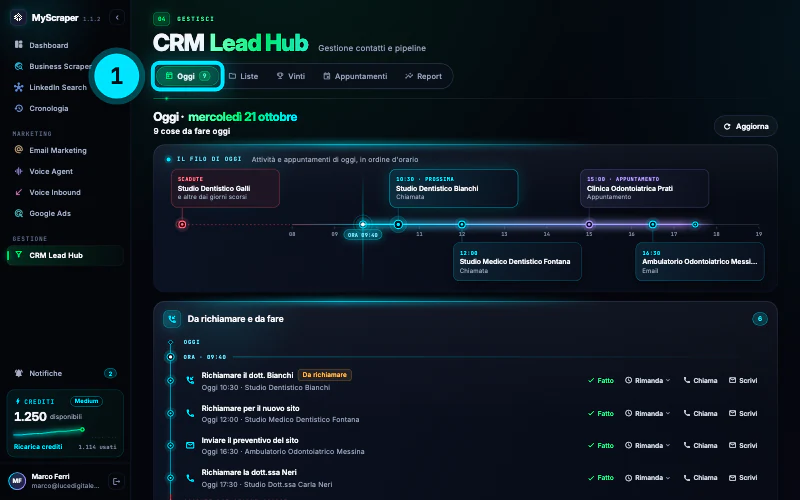Screen dimensions: 800x500
Task: Open the Scadute Studio Dentistico Galli card
Action: (x=226, y=188)
